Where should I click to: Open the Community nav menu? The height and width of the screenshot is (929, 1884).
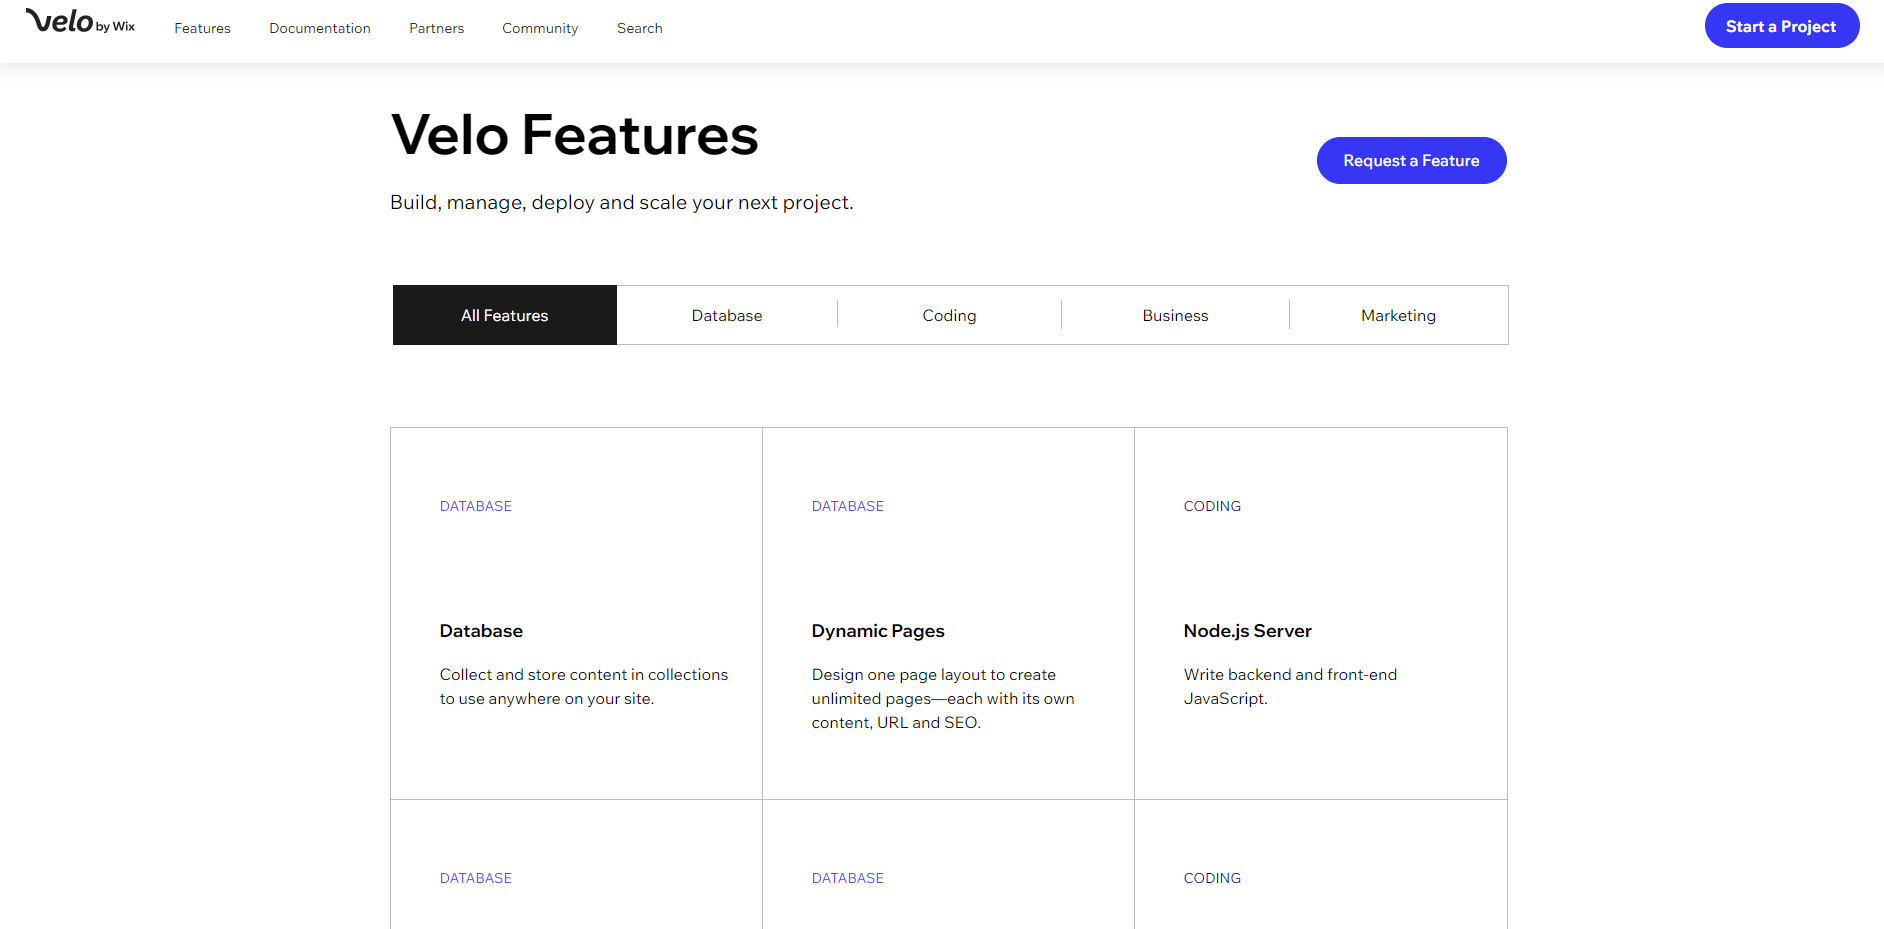coord(540,28)
